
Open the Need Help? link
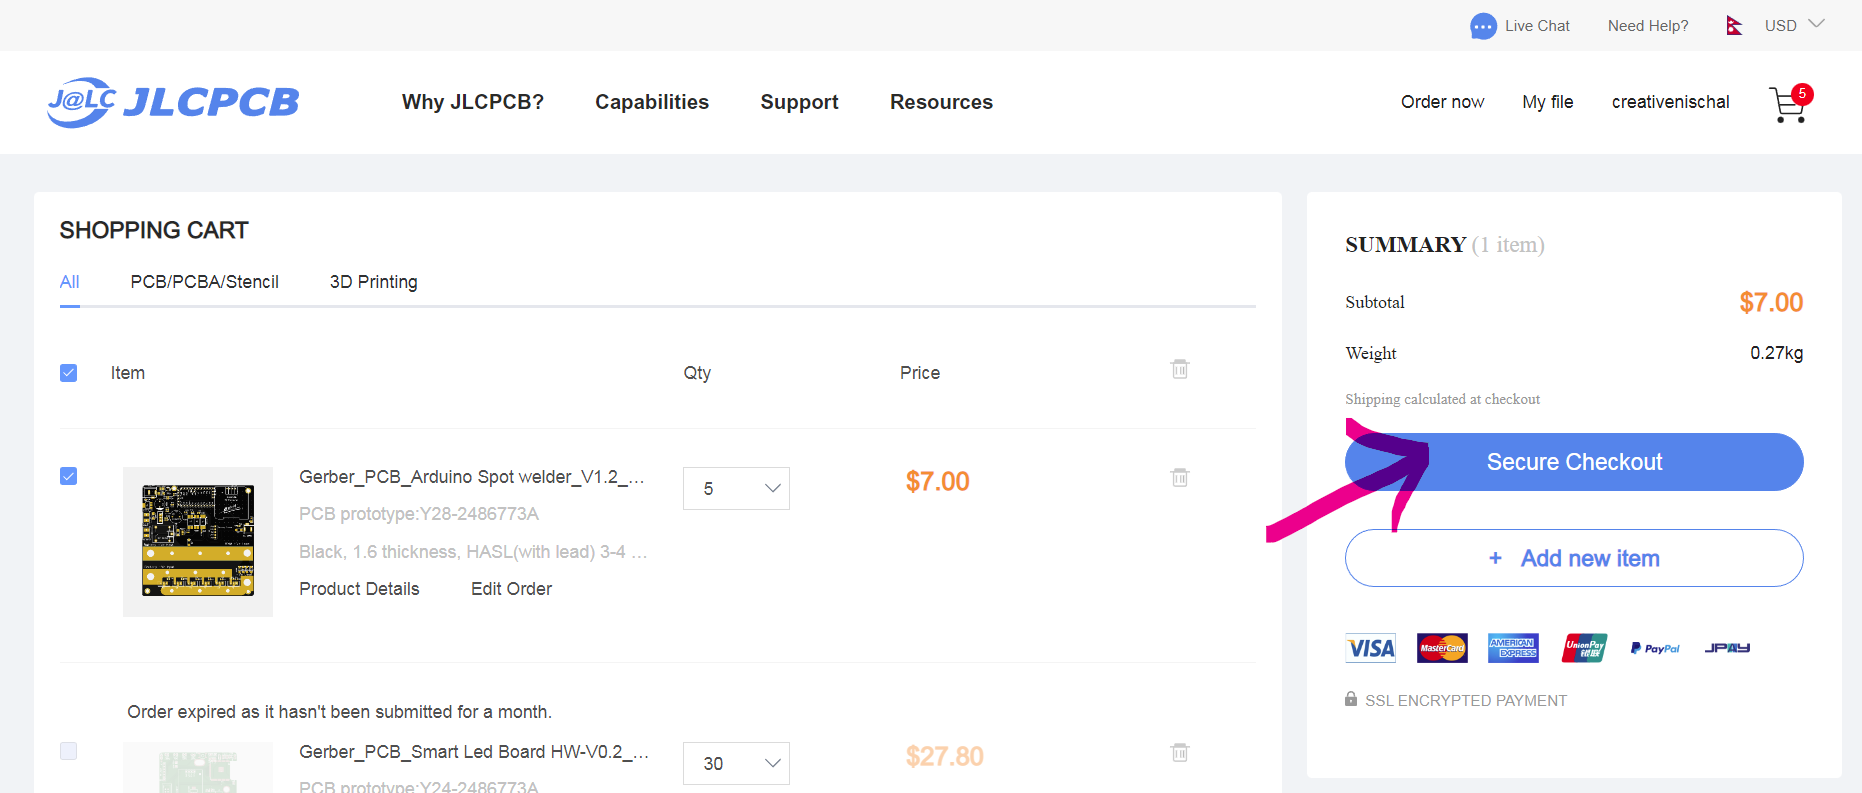(1648, 26)
